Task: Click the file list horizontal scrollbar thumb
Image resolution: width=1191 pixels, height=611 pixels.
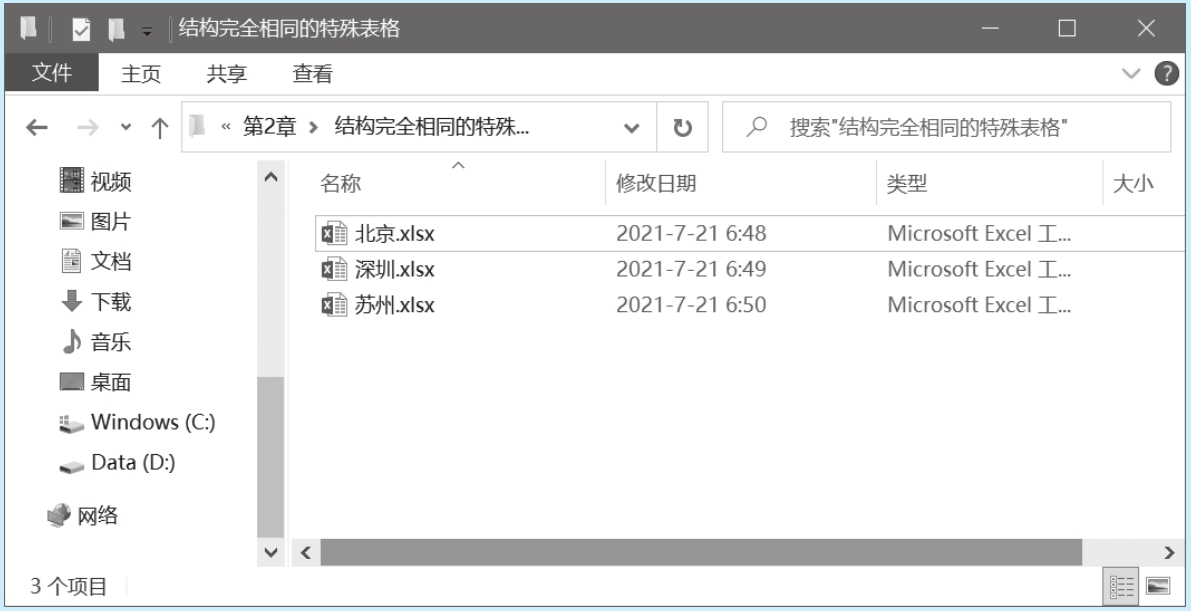Action: (x=701, y=552)
